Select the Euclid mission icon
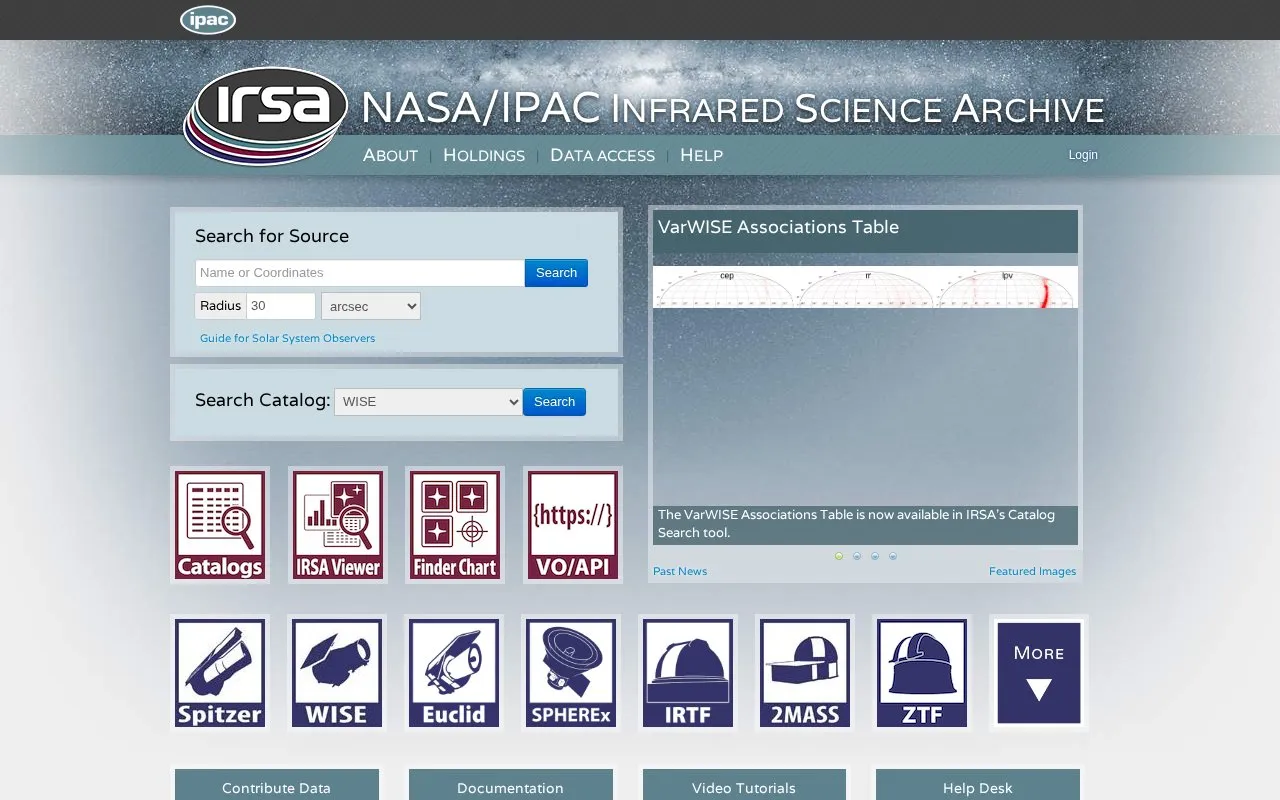Image resolution: width=1280 pixels, height=800 pixels. pyautogui.click(x=454, y=673)
